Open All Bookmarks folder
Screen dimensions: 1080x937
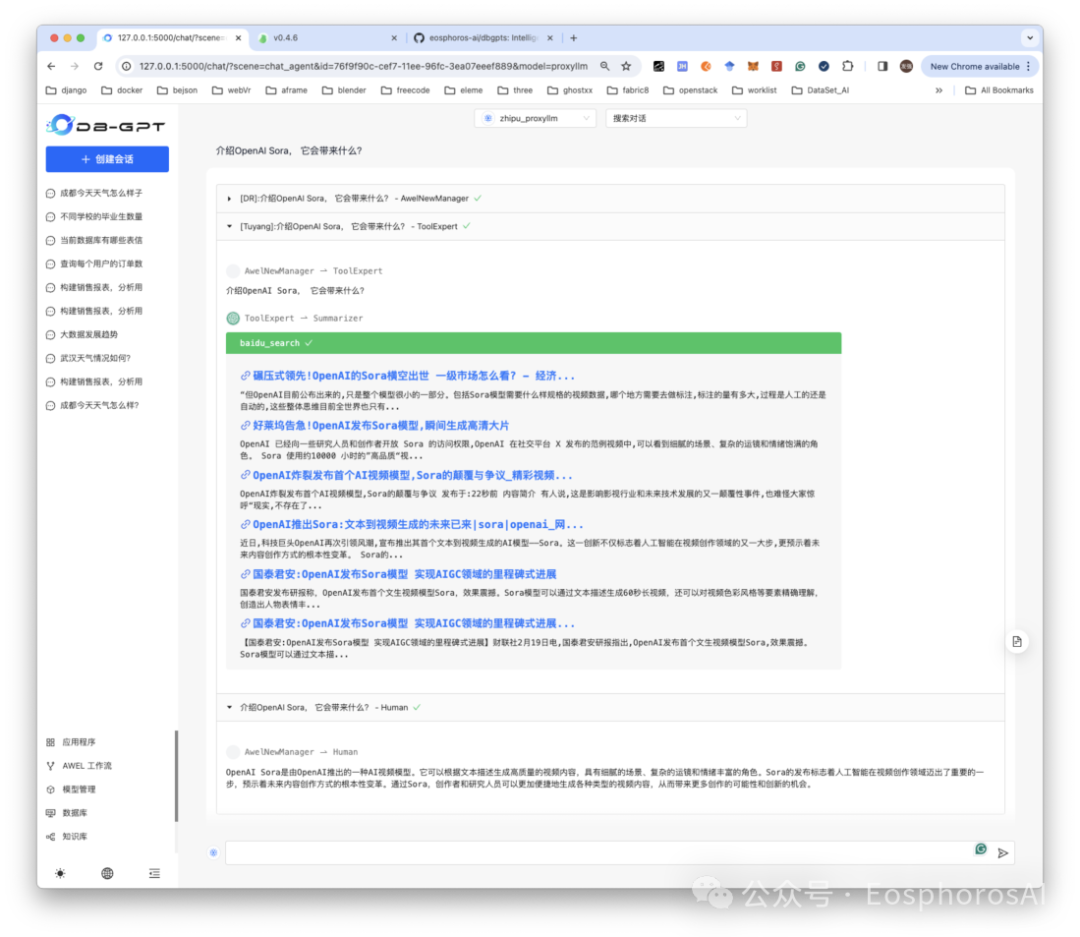pos(999,90)
